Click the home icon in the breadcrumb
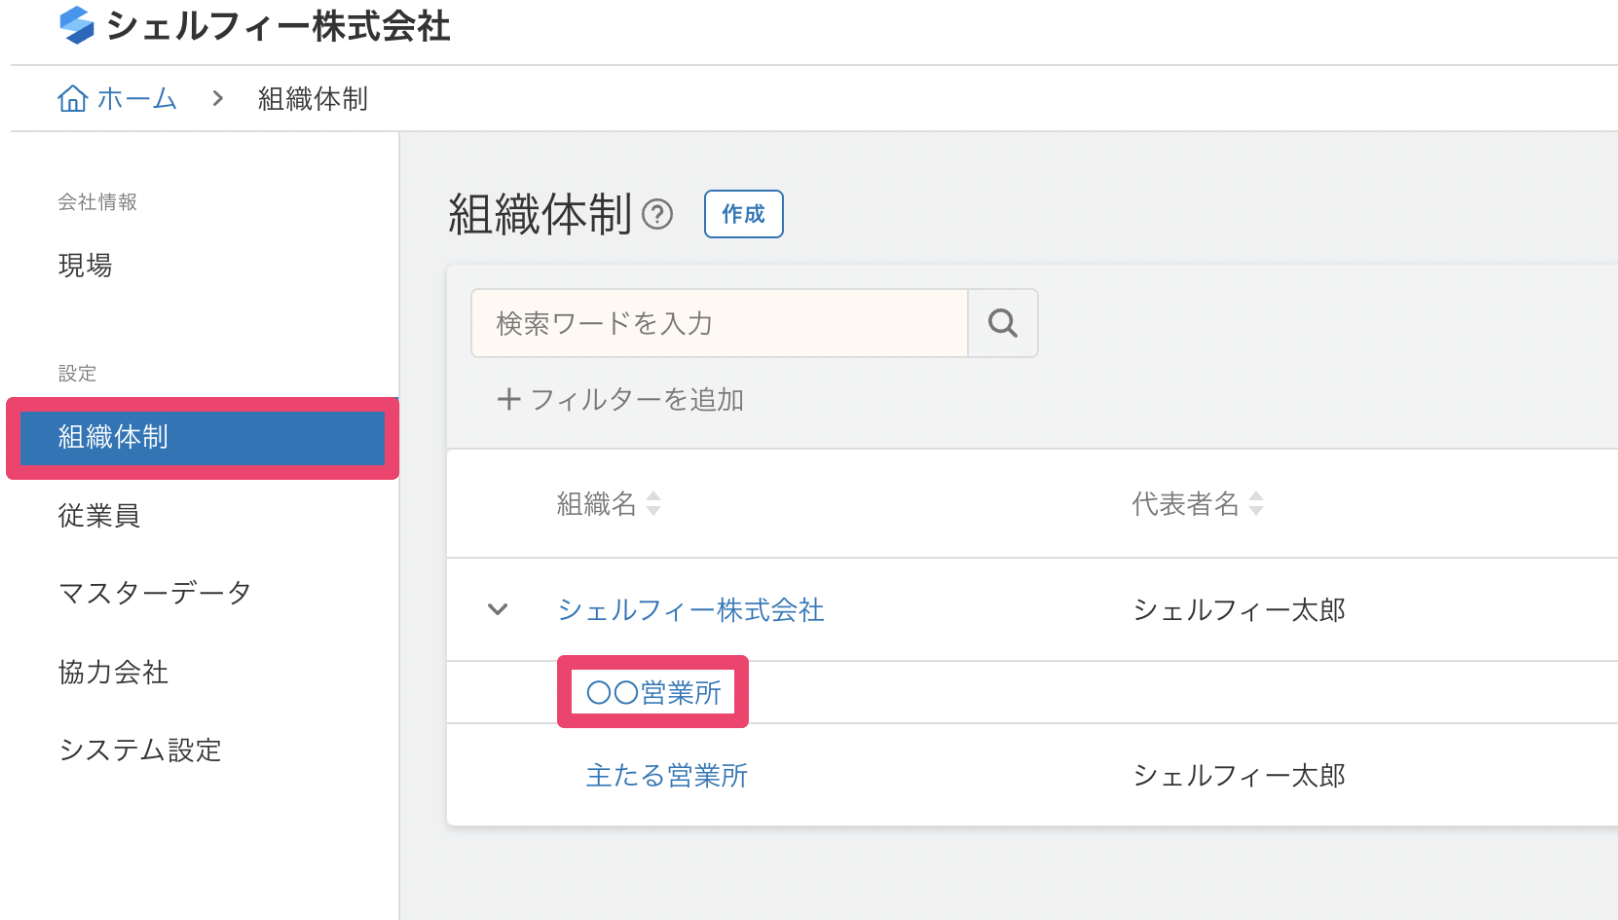The image size is (1618, 920). click(72, 99)
